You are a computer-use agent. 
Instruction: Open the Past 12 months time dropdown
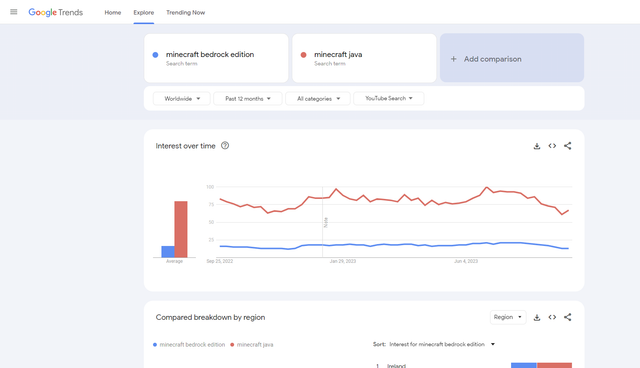(248, 98)
